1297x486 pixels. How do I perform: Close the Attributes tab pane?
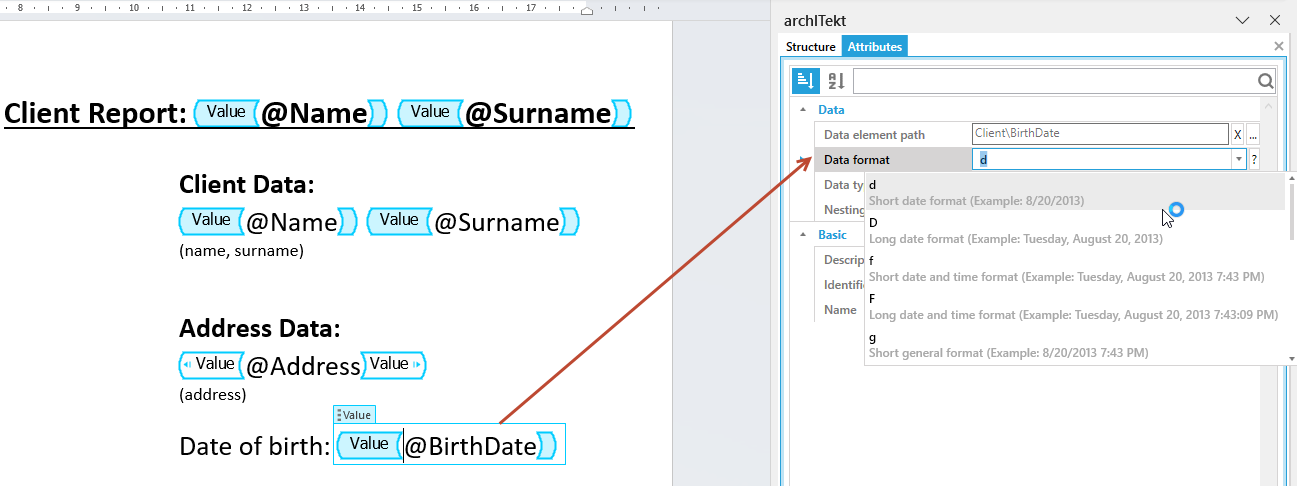coord(1279,46)
